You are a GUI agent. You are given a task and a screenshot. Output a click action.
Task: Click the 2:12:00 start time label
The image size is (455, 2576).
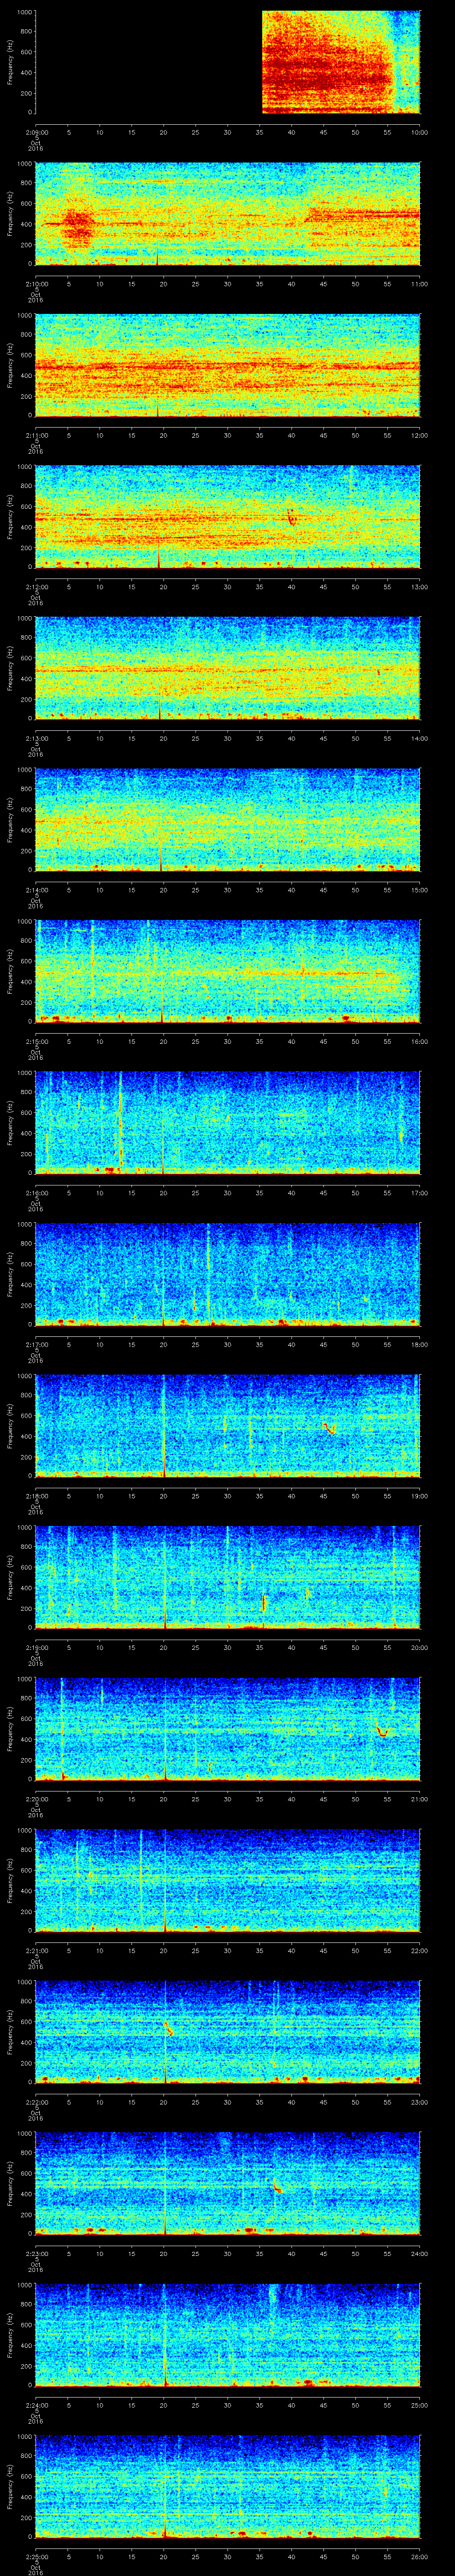[x=36, y=587]
